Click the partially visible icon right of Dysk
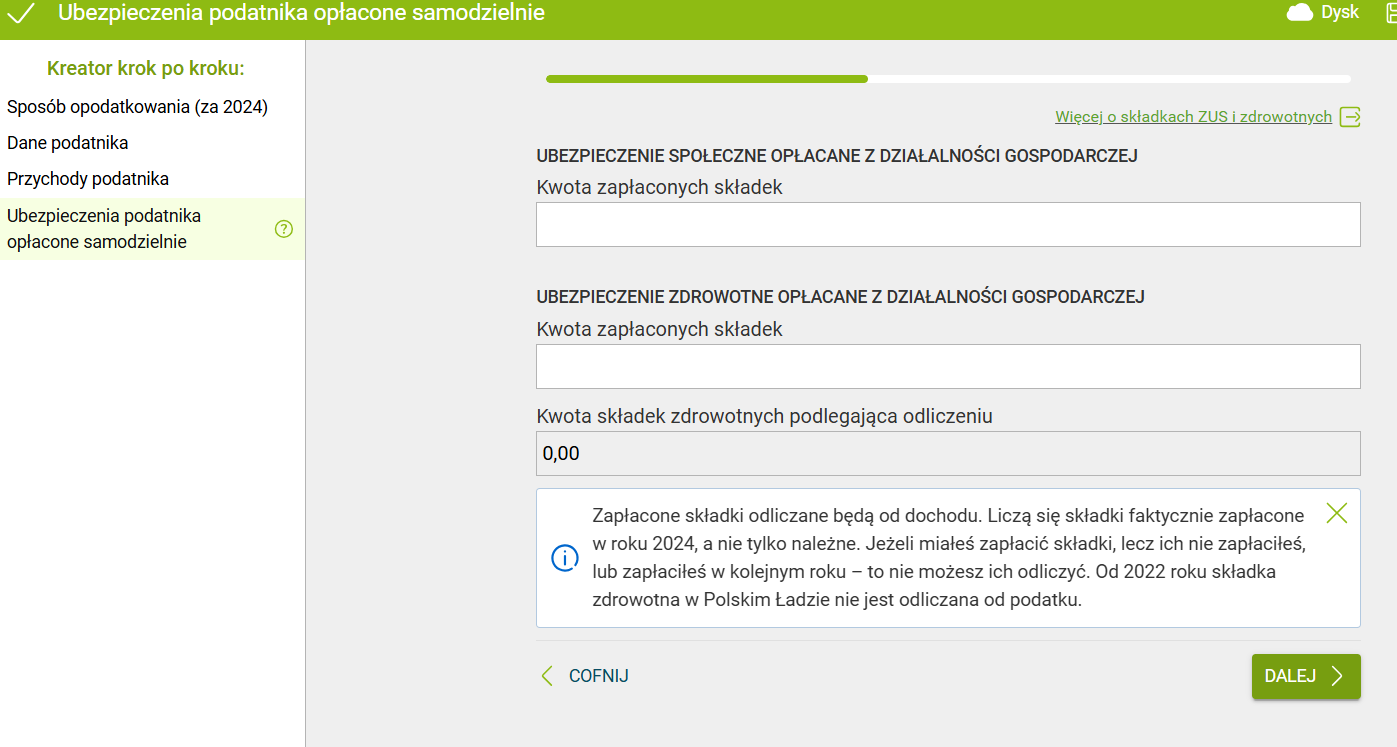 pyautogui.click(x=1390, y=13)
